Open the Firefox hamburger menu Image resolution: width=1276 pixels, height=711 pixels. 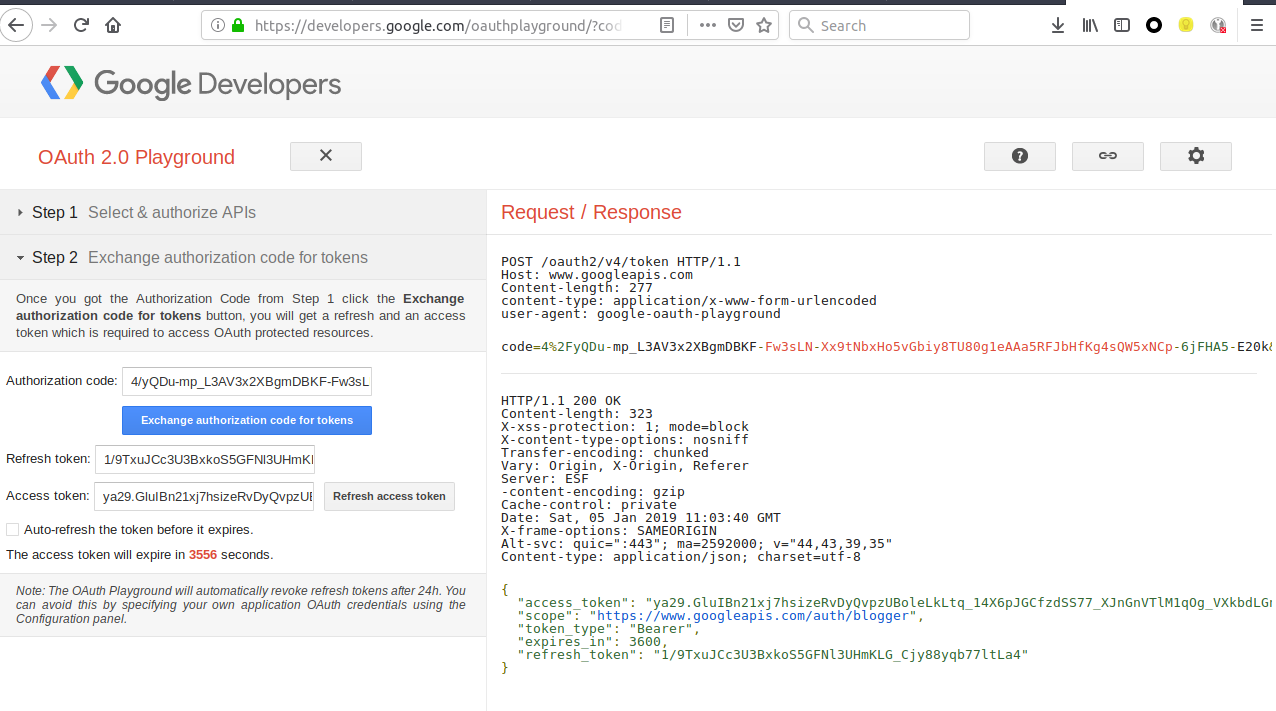1256,25
